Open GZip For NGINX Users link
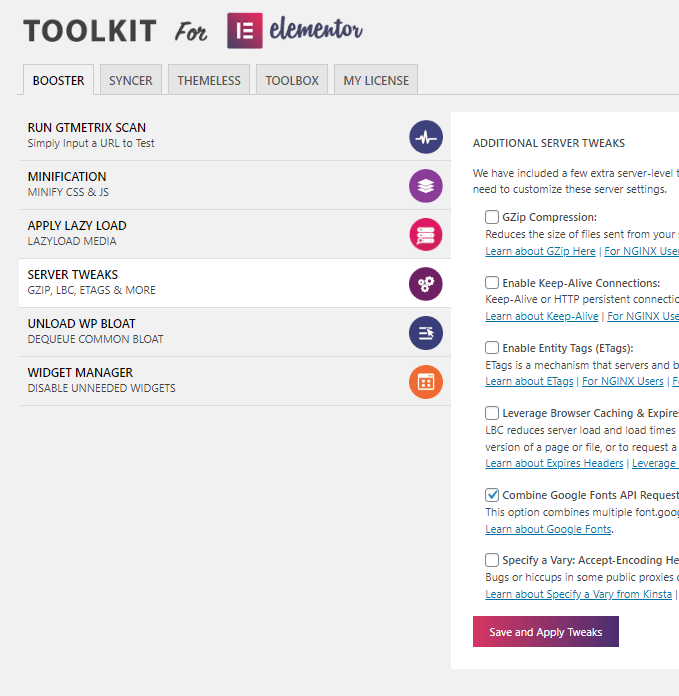Viewport: 679px width, 696px height. coord(641,251)
